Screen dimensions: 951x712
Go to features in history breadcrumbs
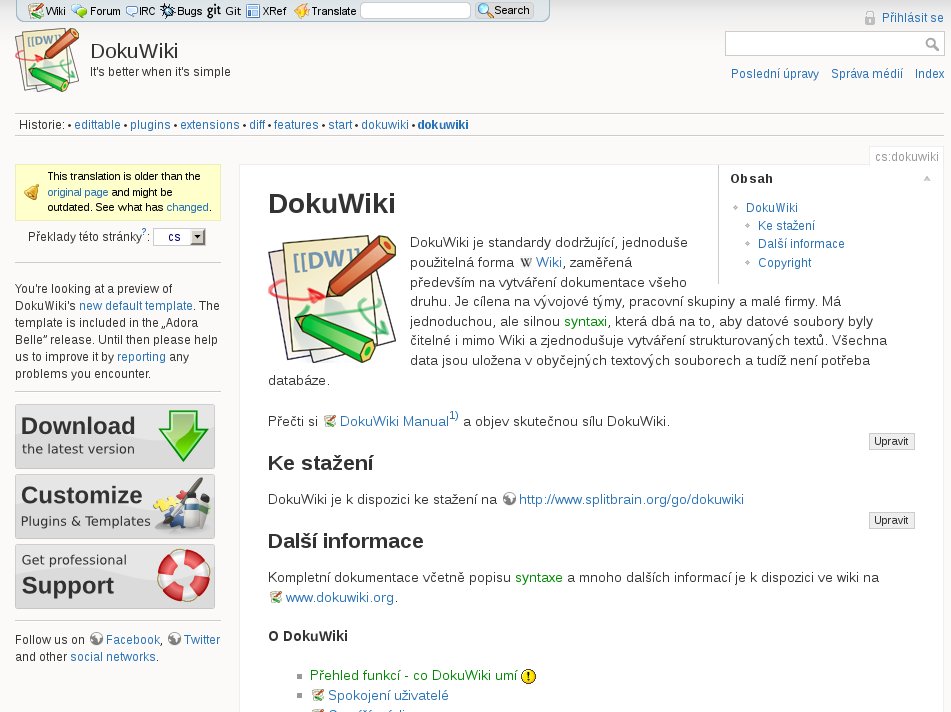click(x=296, y=125)
